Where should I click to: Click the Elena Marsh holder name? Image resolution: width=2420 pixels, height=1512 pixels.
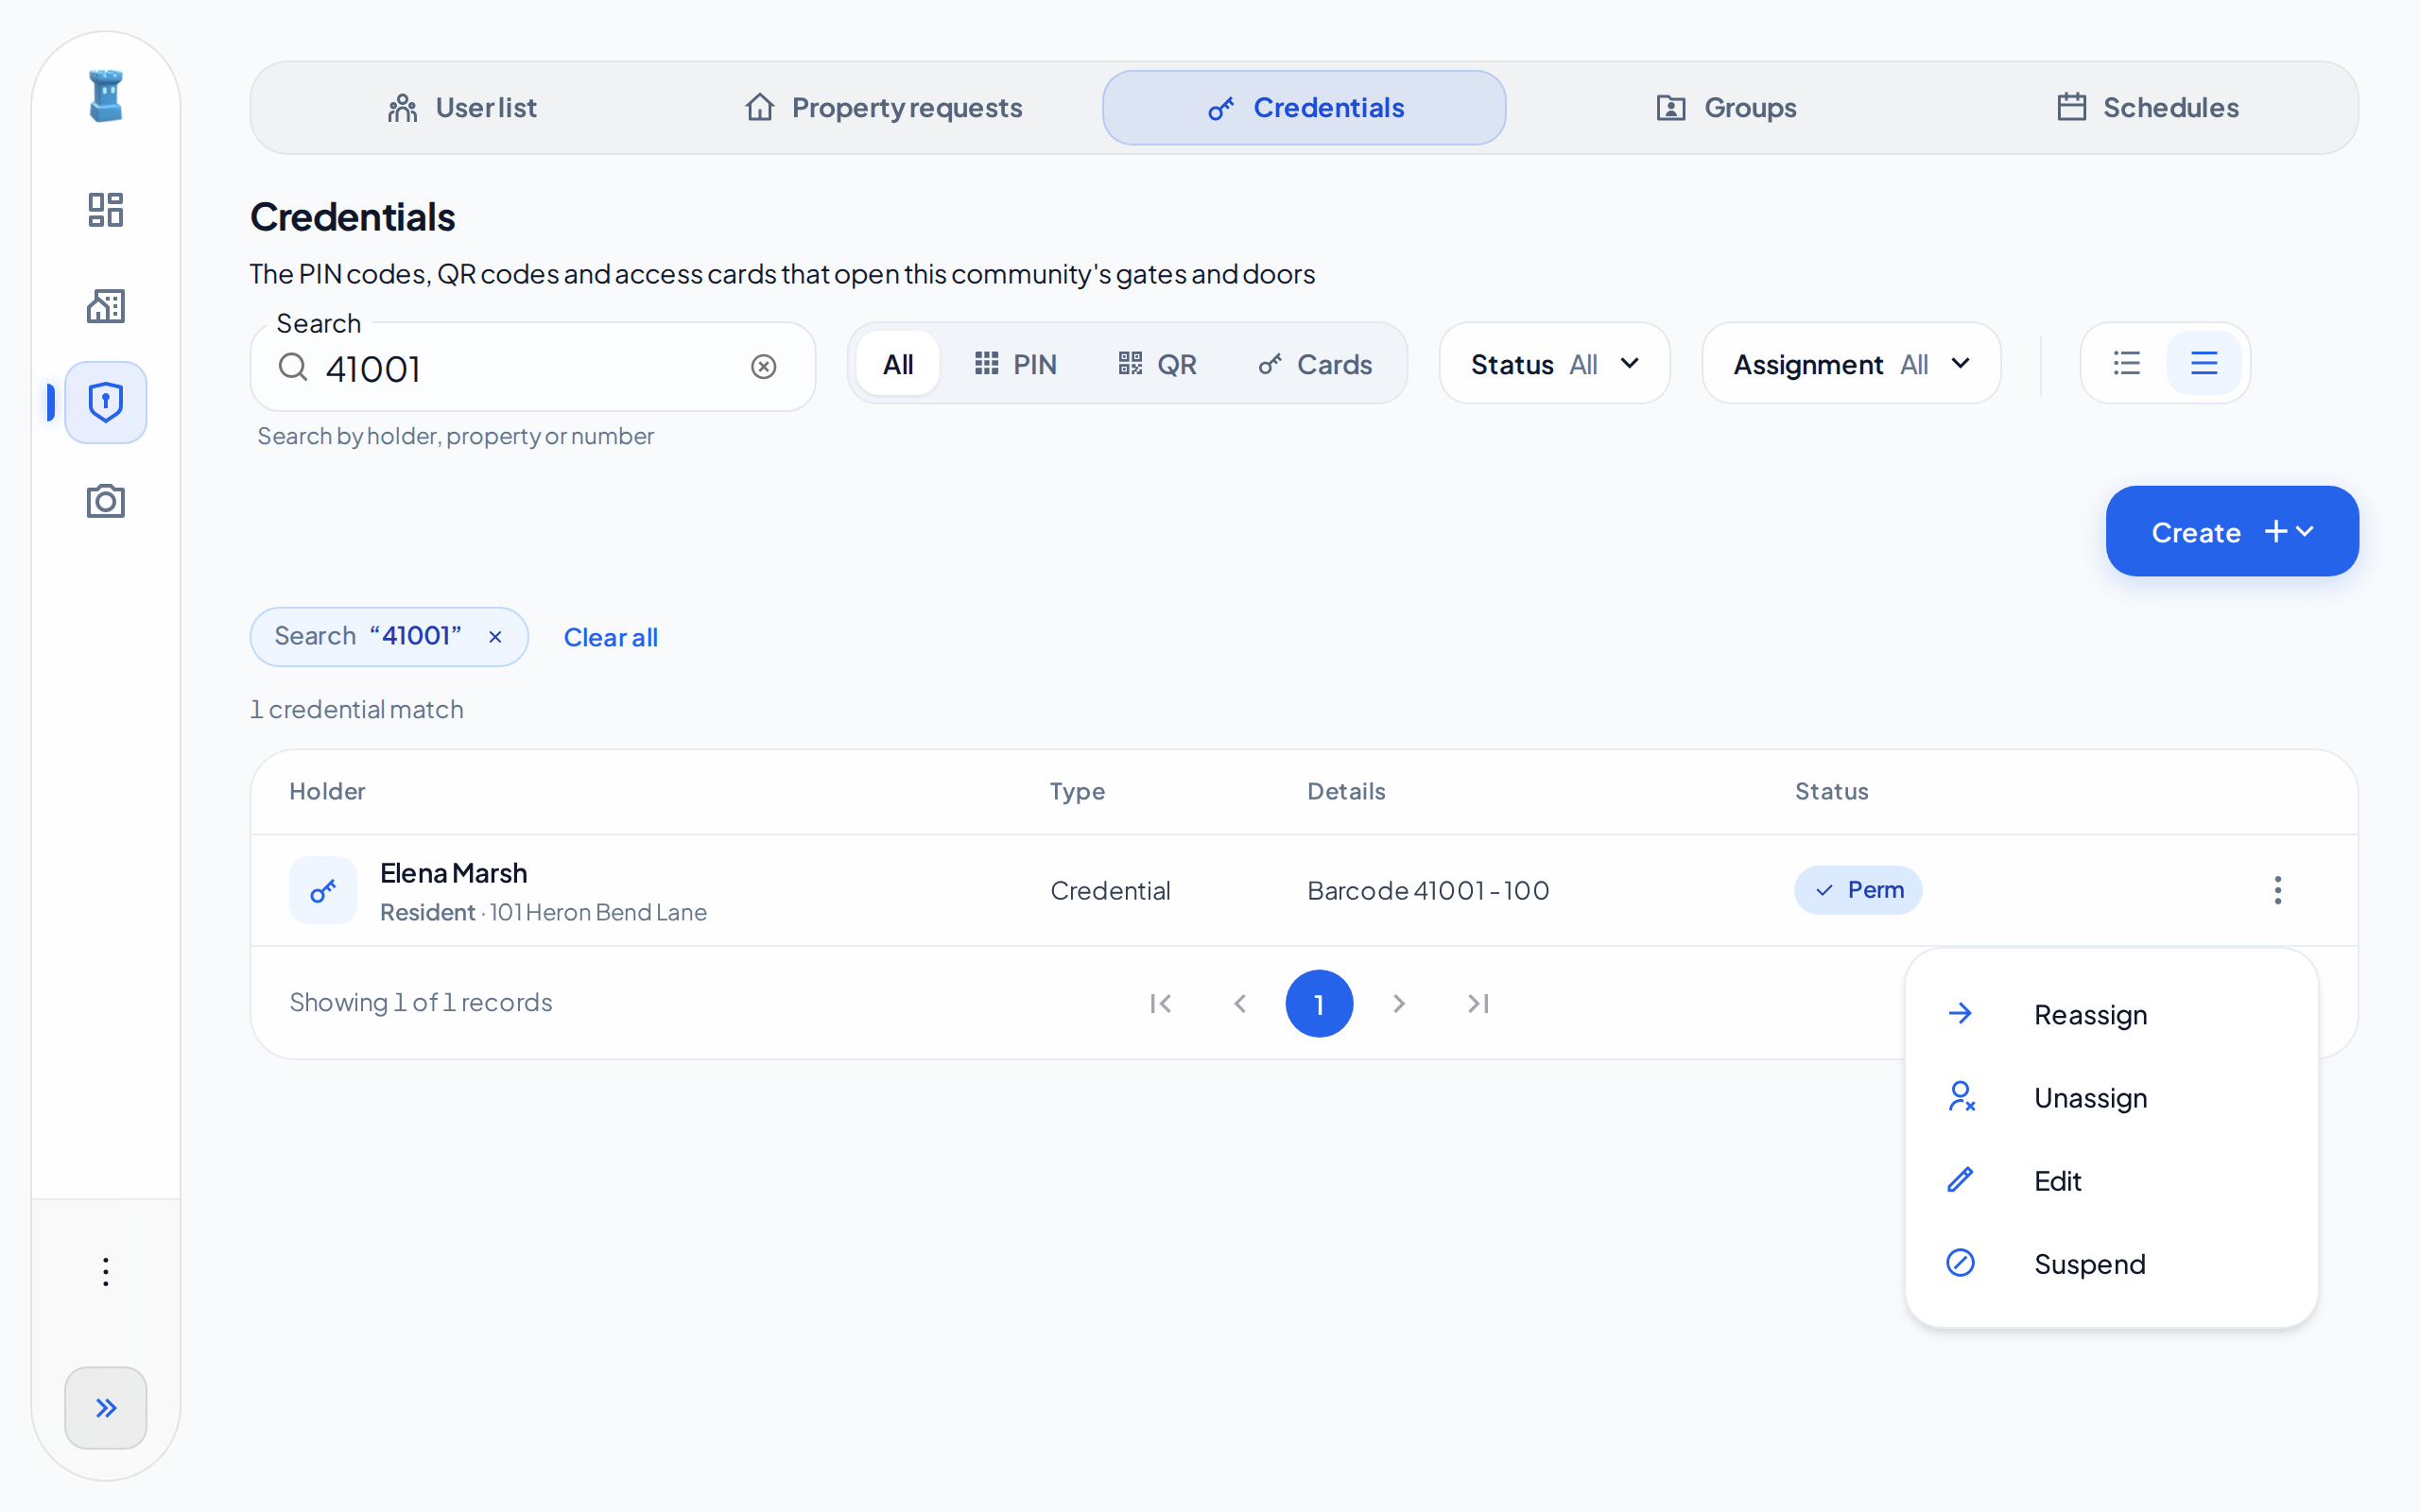pos(453,873)
